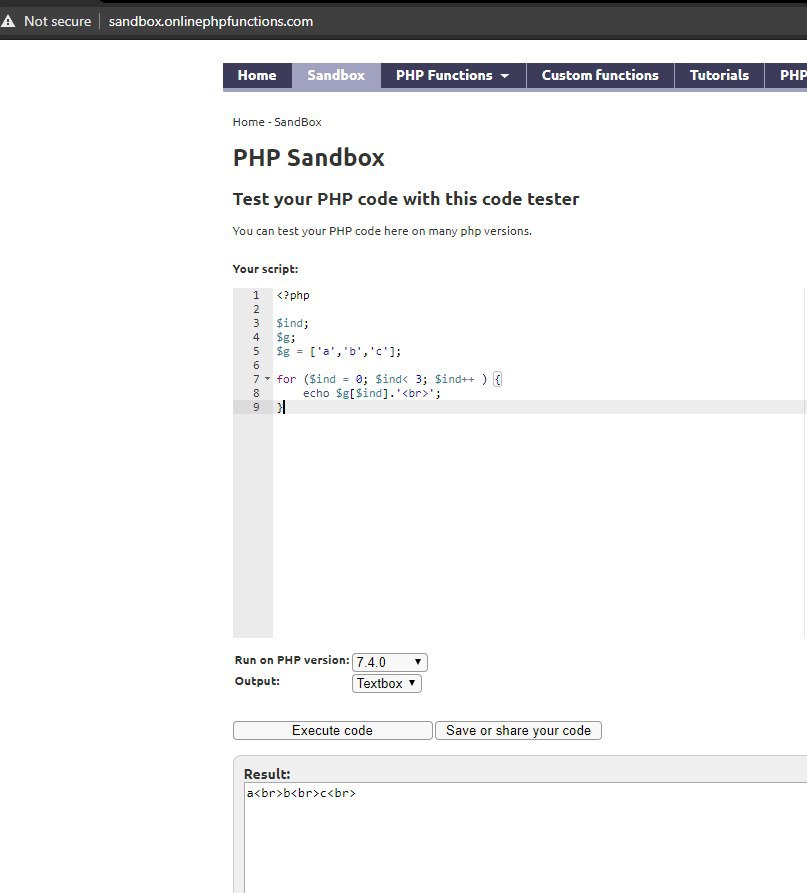Open the Custom functions tab
Image resolution: width=807 pixels, height=893 pixels.
click(600, 75)
